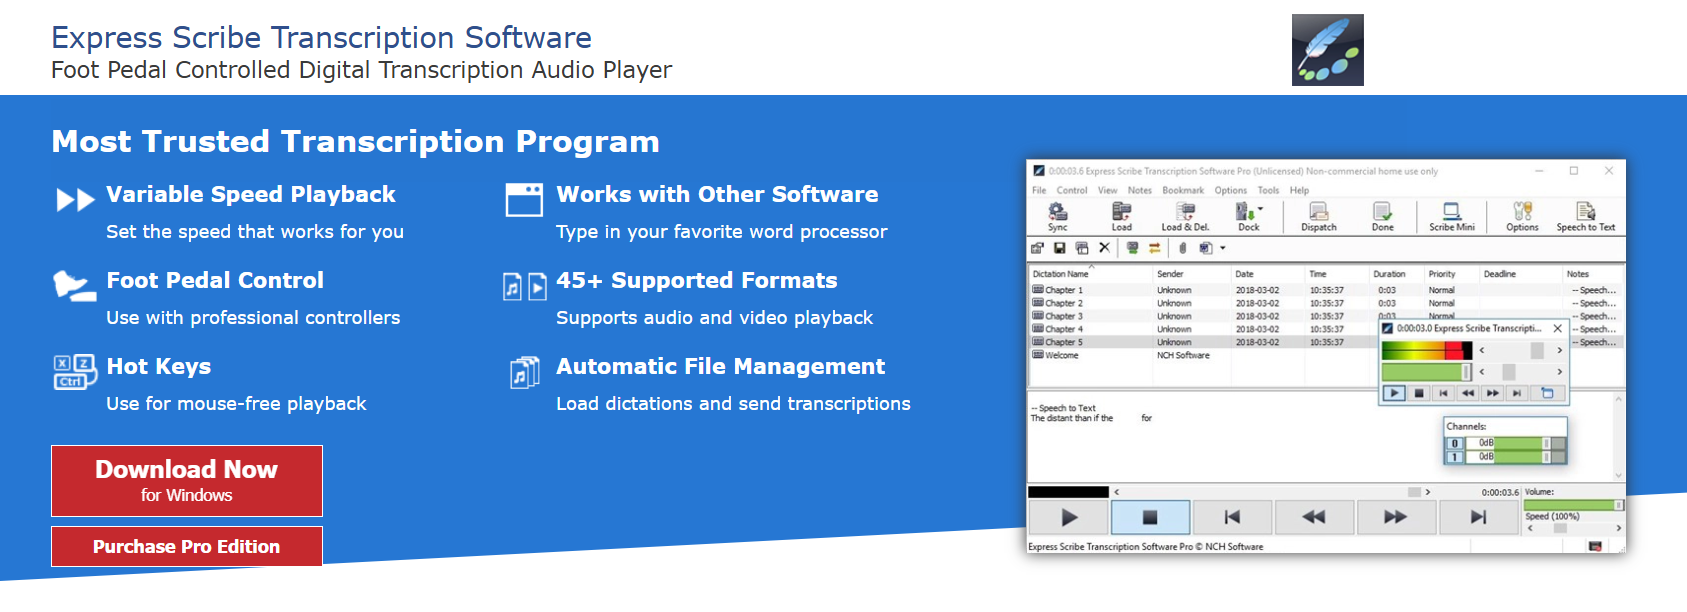Stop playback with the large Stop button
This screenshot has height=612, width=1687.
click(1150, 517)
